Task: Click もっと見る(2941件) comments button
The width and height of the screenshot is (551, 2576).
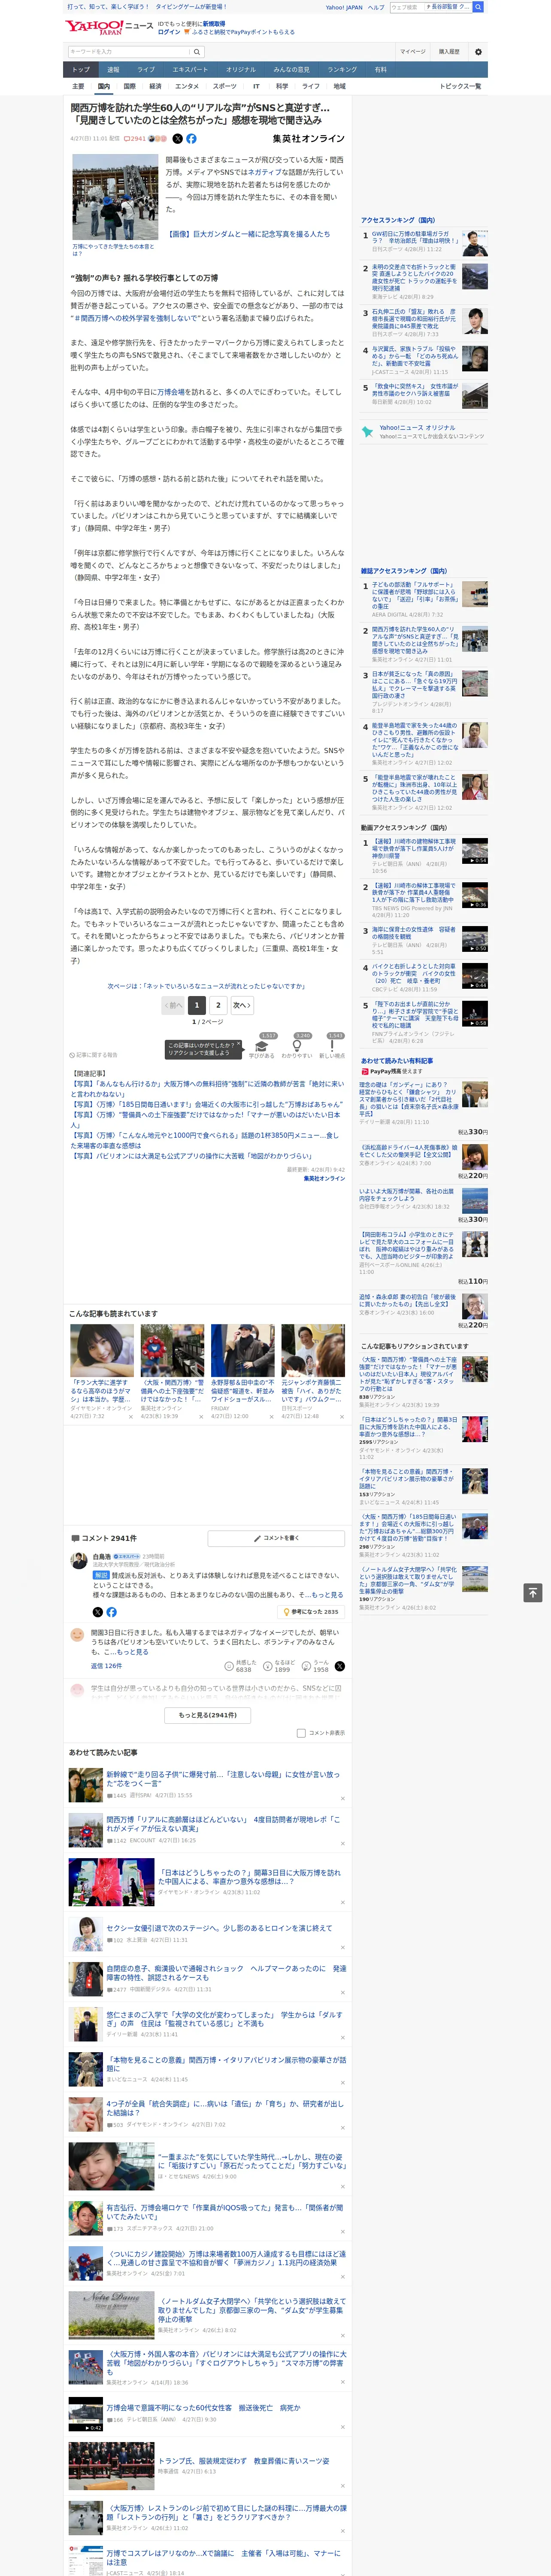Action: click(208, 1715)
